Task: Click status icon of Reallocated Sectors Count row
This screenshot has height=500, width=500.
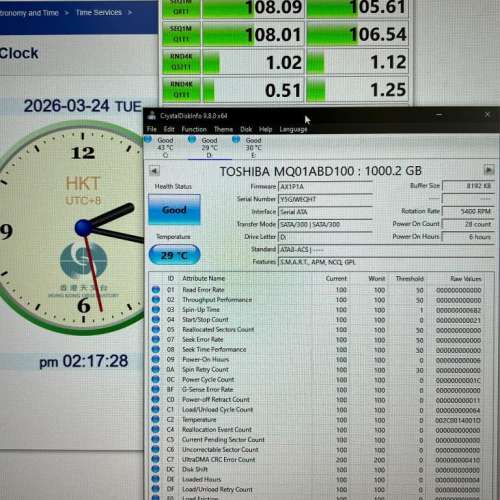Action: click(x=156, y=329)
